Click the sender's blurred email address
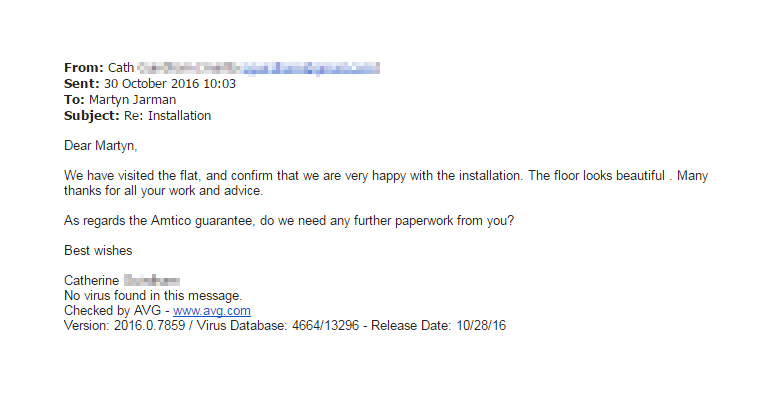 pyautogui.click(x=260, y=68)
